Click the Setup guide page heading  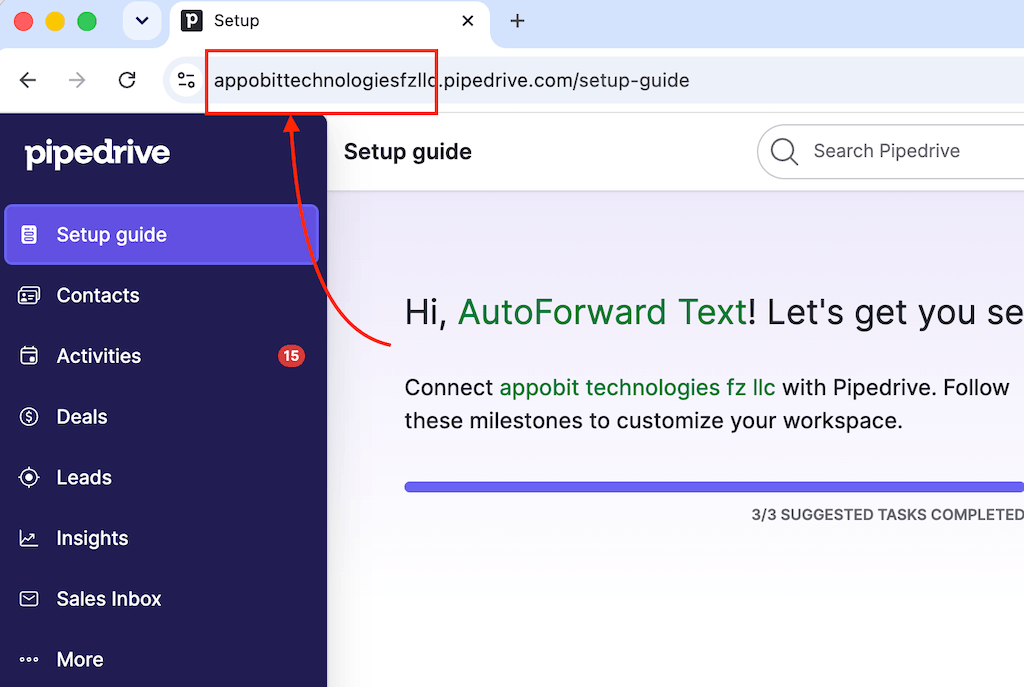pos(408,152)
